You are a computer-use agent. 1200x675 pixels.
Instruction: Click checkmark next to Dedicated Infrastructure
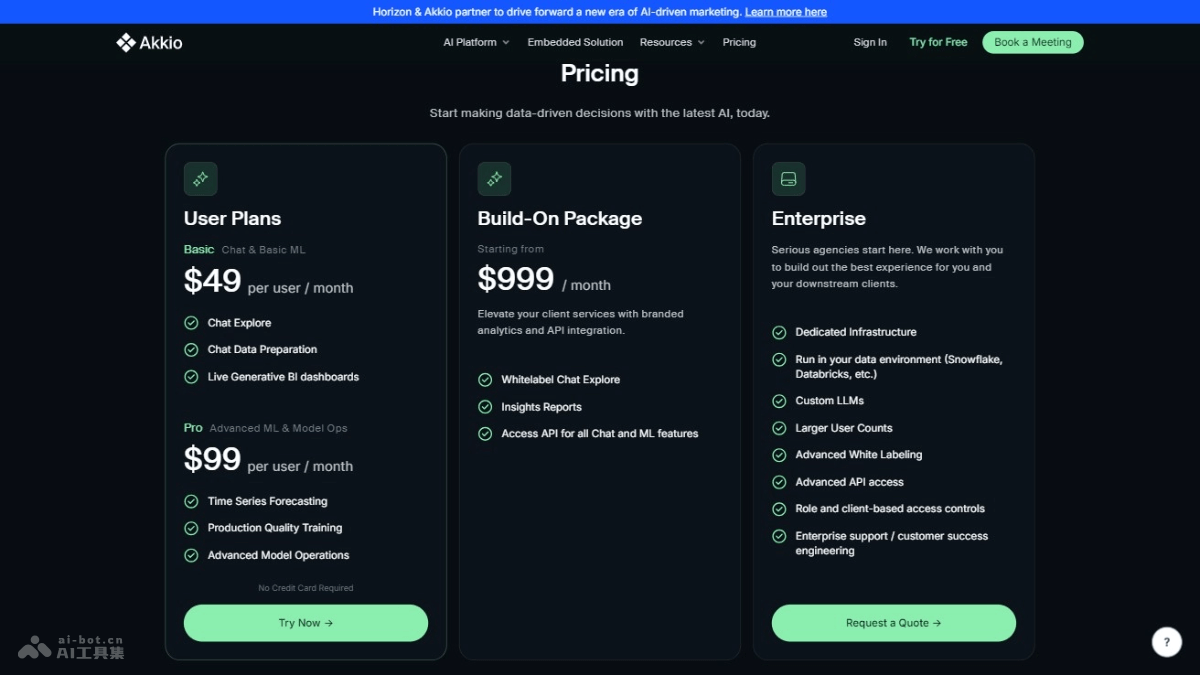tap(779, 332)
